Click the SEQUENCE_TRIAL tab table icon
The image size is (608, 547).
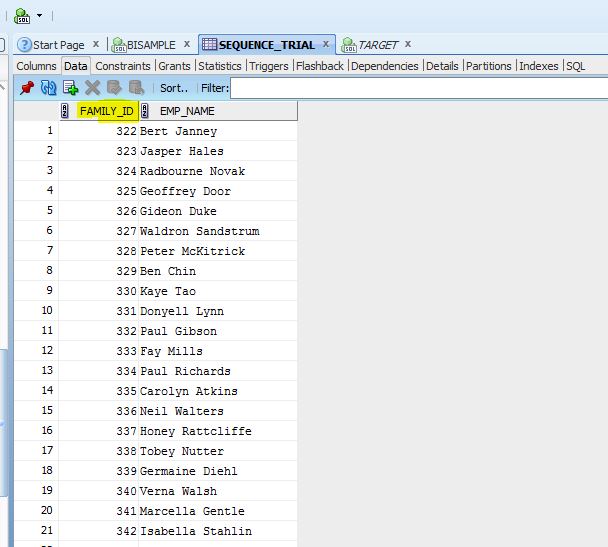209,44
